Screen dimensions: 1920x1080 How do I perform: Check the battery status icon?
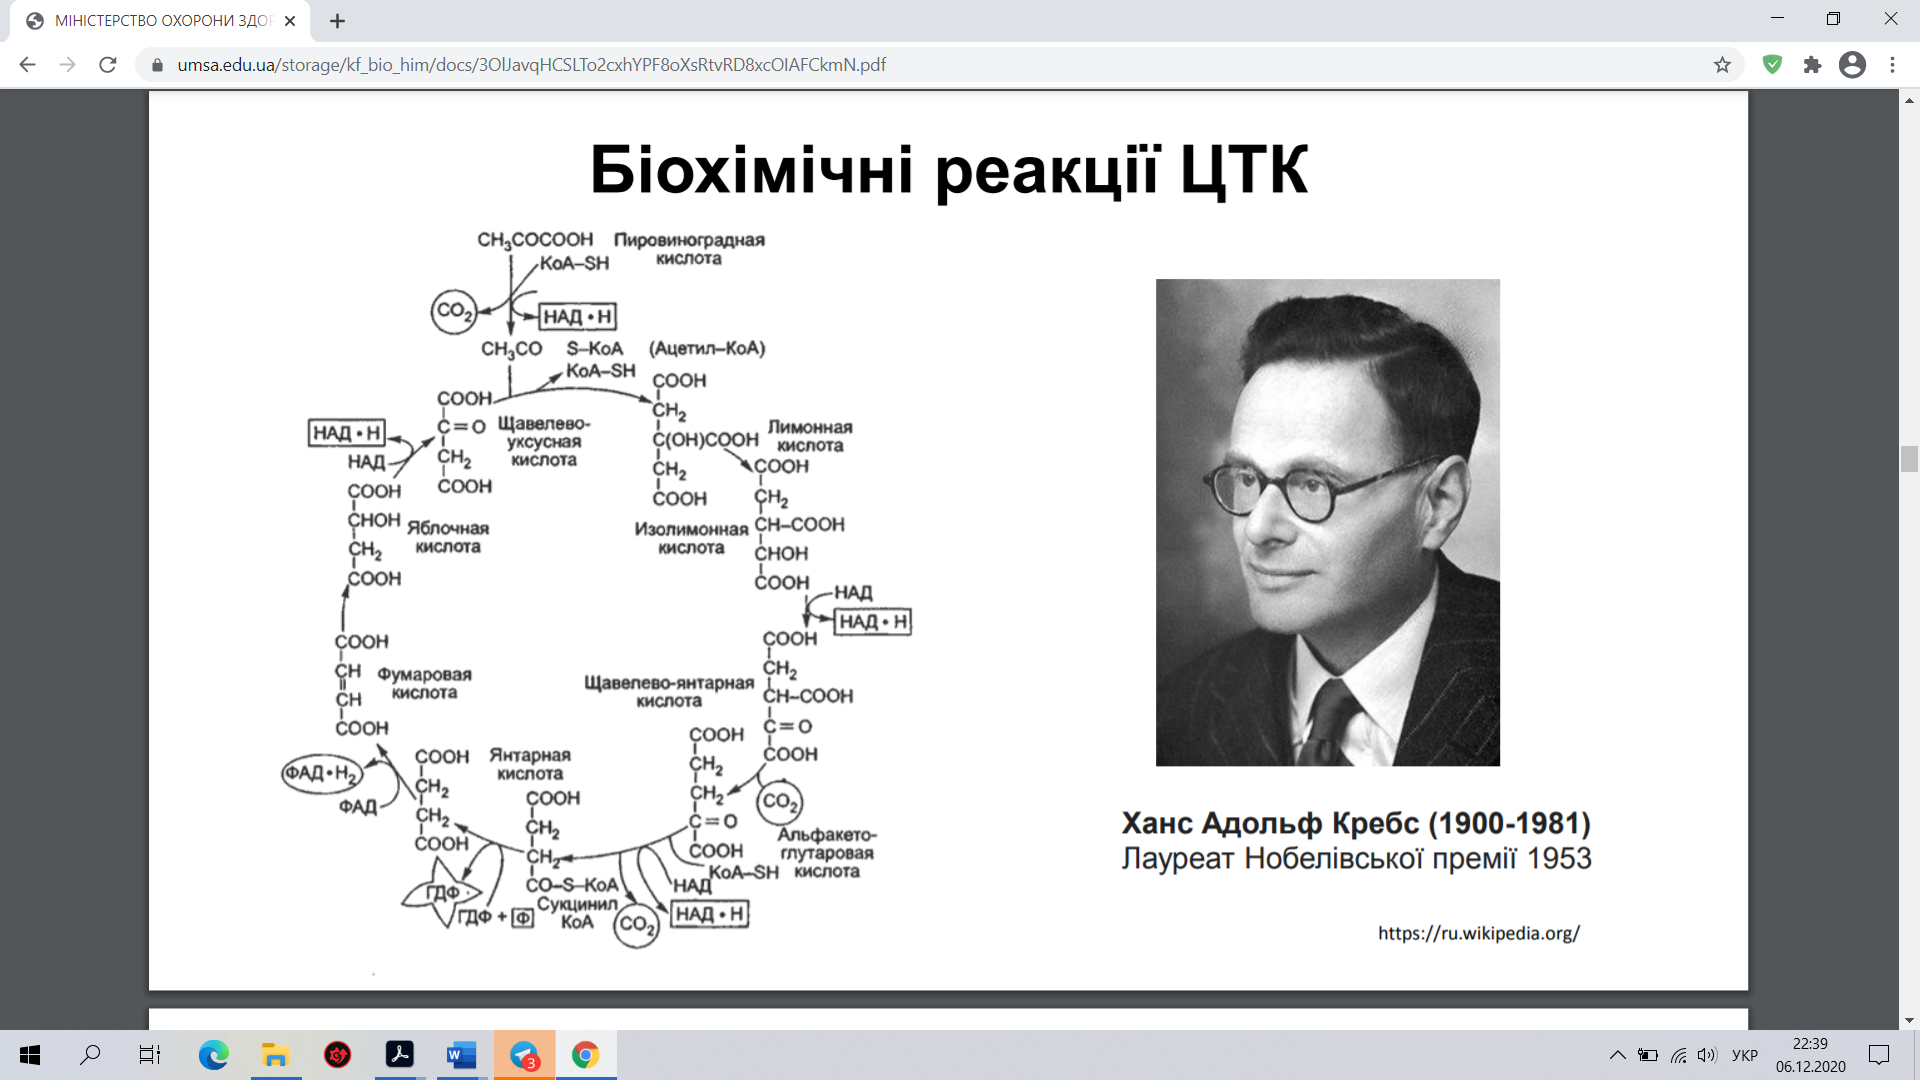1647,1055
